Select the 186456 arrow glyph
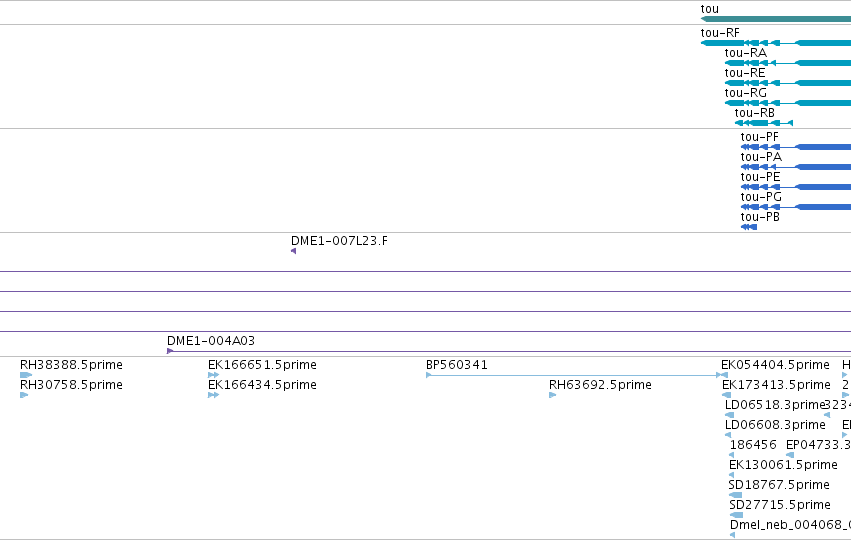This screenshot has height=540, width=851. [732, 455]
